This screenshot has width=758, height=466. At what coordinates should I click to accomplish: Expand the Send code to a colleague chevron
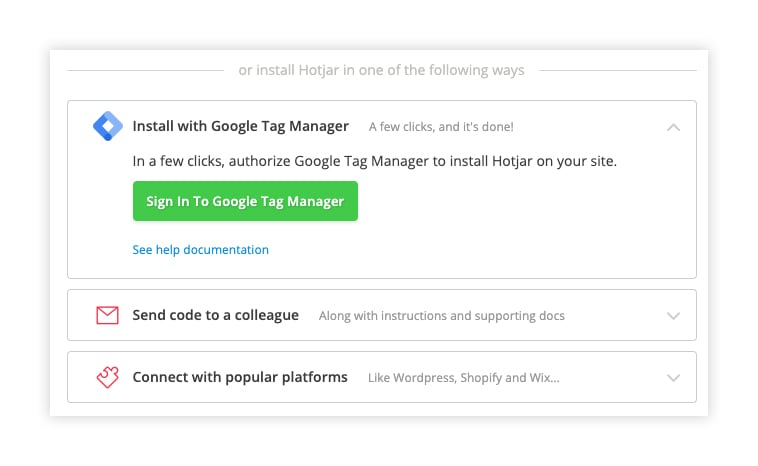(673, 316)
